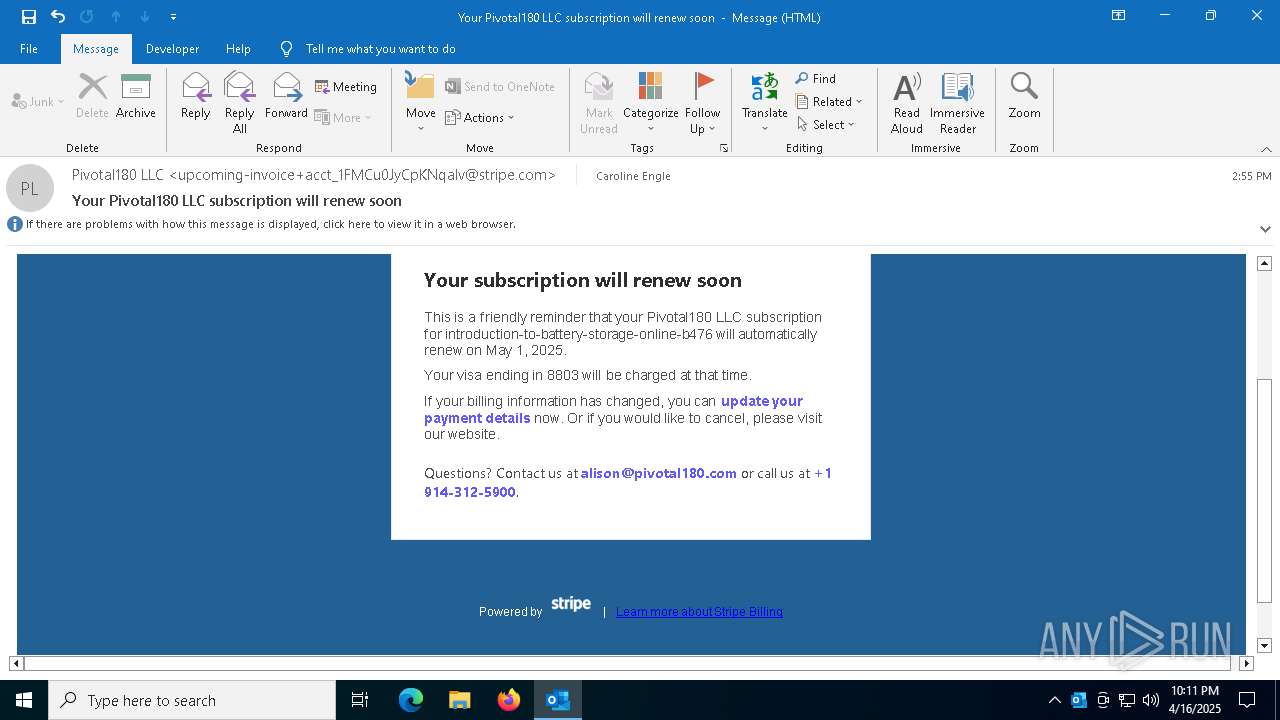Send message to OneNote
Screen dimensions: 1280x720
click(500, 87)
